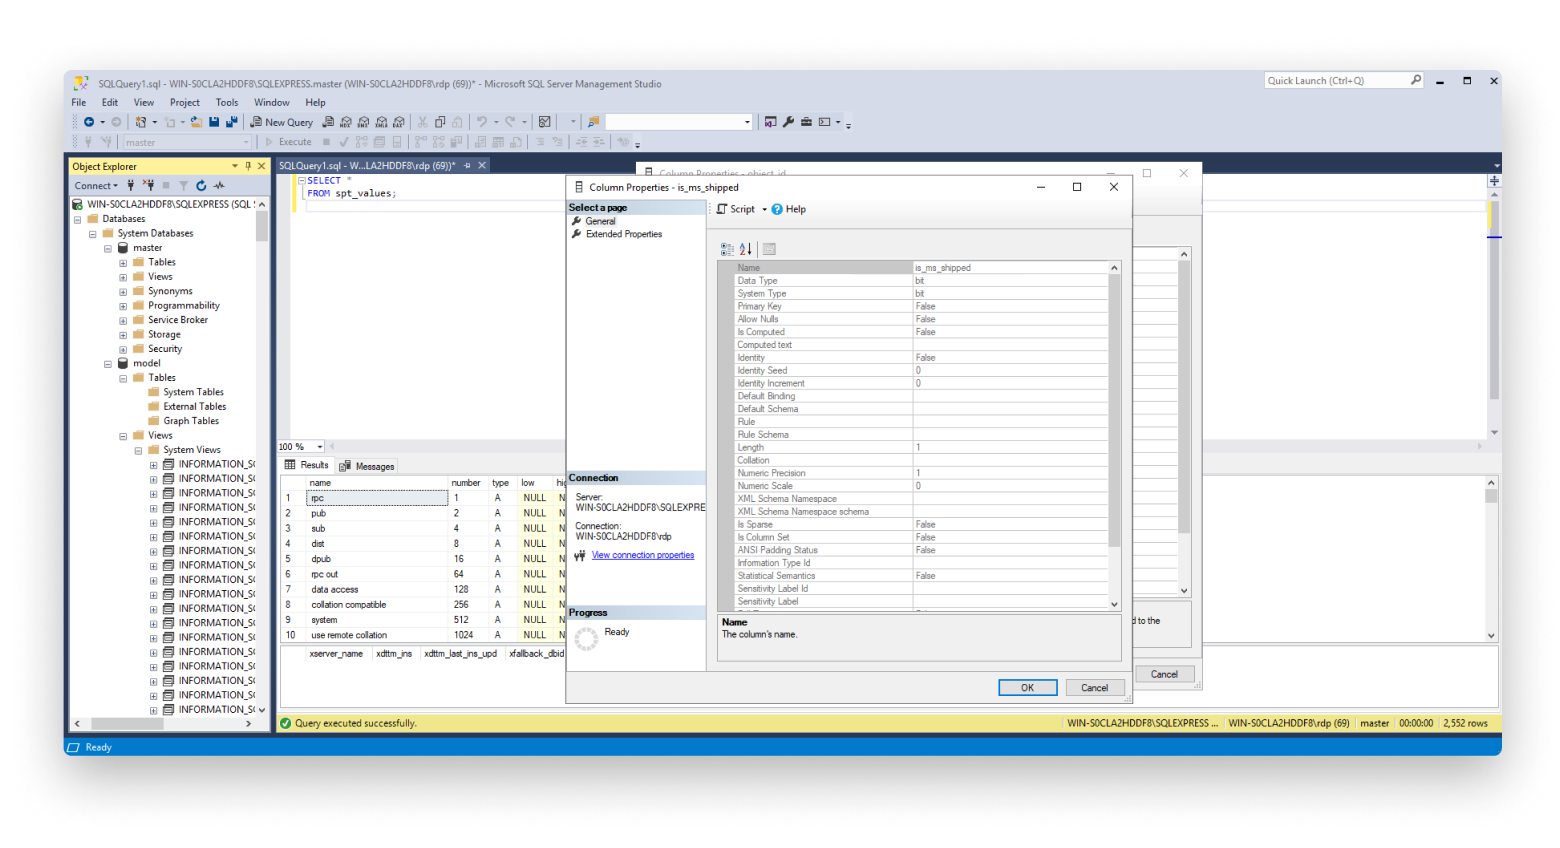This screenshot has width=1560, height=848.
Task: Select the 'collation compatible' cell in results
Action: pos(377,605)
